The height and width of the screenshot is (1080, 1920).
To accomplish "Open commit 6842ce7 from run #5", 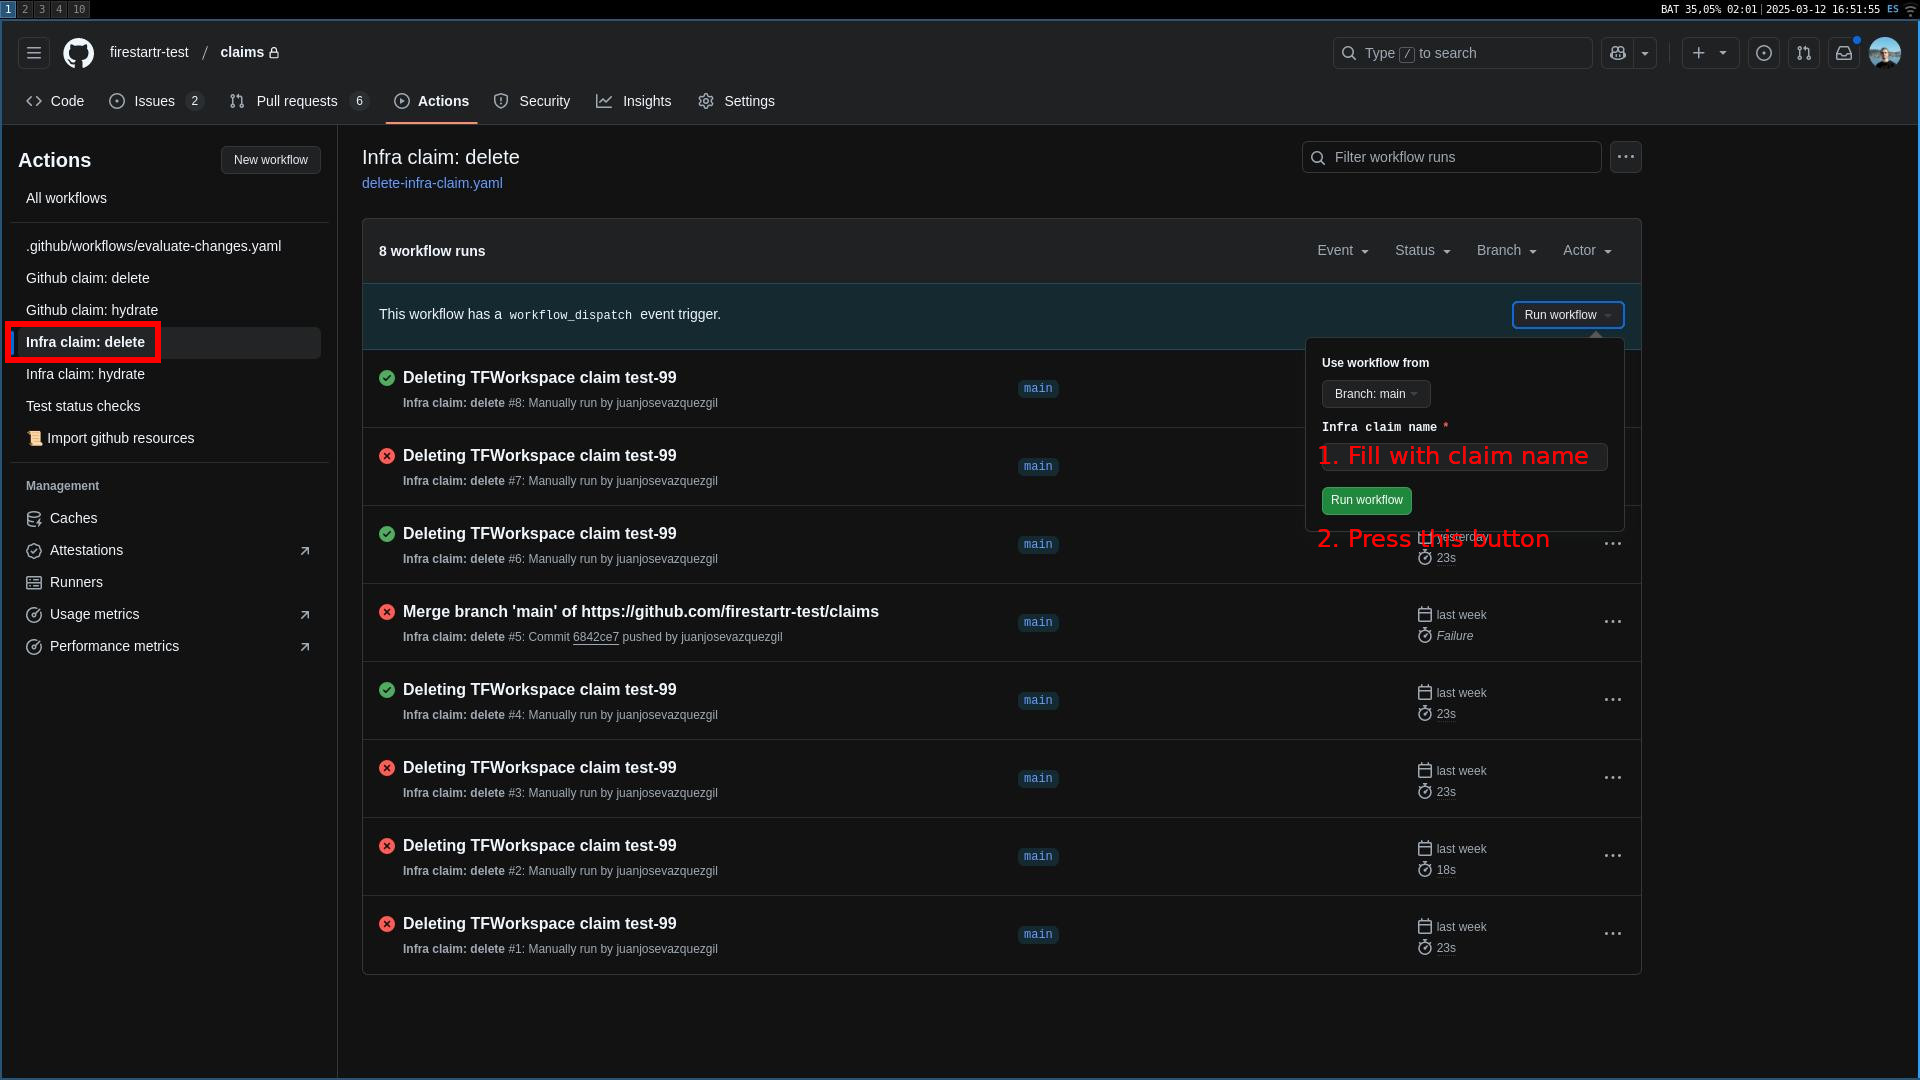I will click(595, 637).
